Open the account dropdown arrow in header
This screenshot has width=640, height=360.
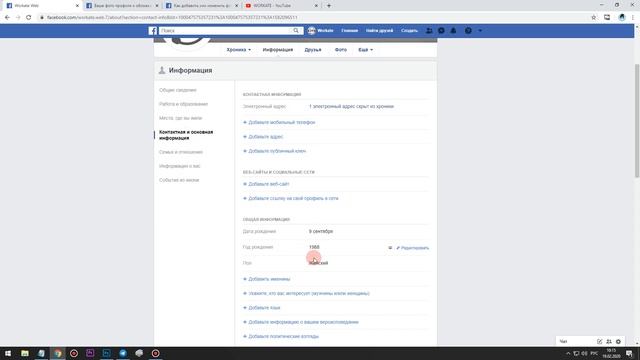[x=480, y=31]
